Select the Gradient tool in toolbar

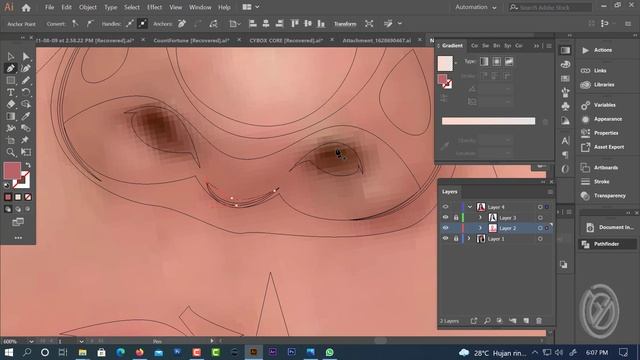point(11,116)
